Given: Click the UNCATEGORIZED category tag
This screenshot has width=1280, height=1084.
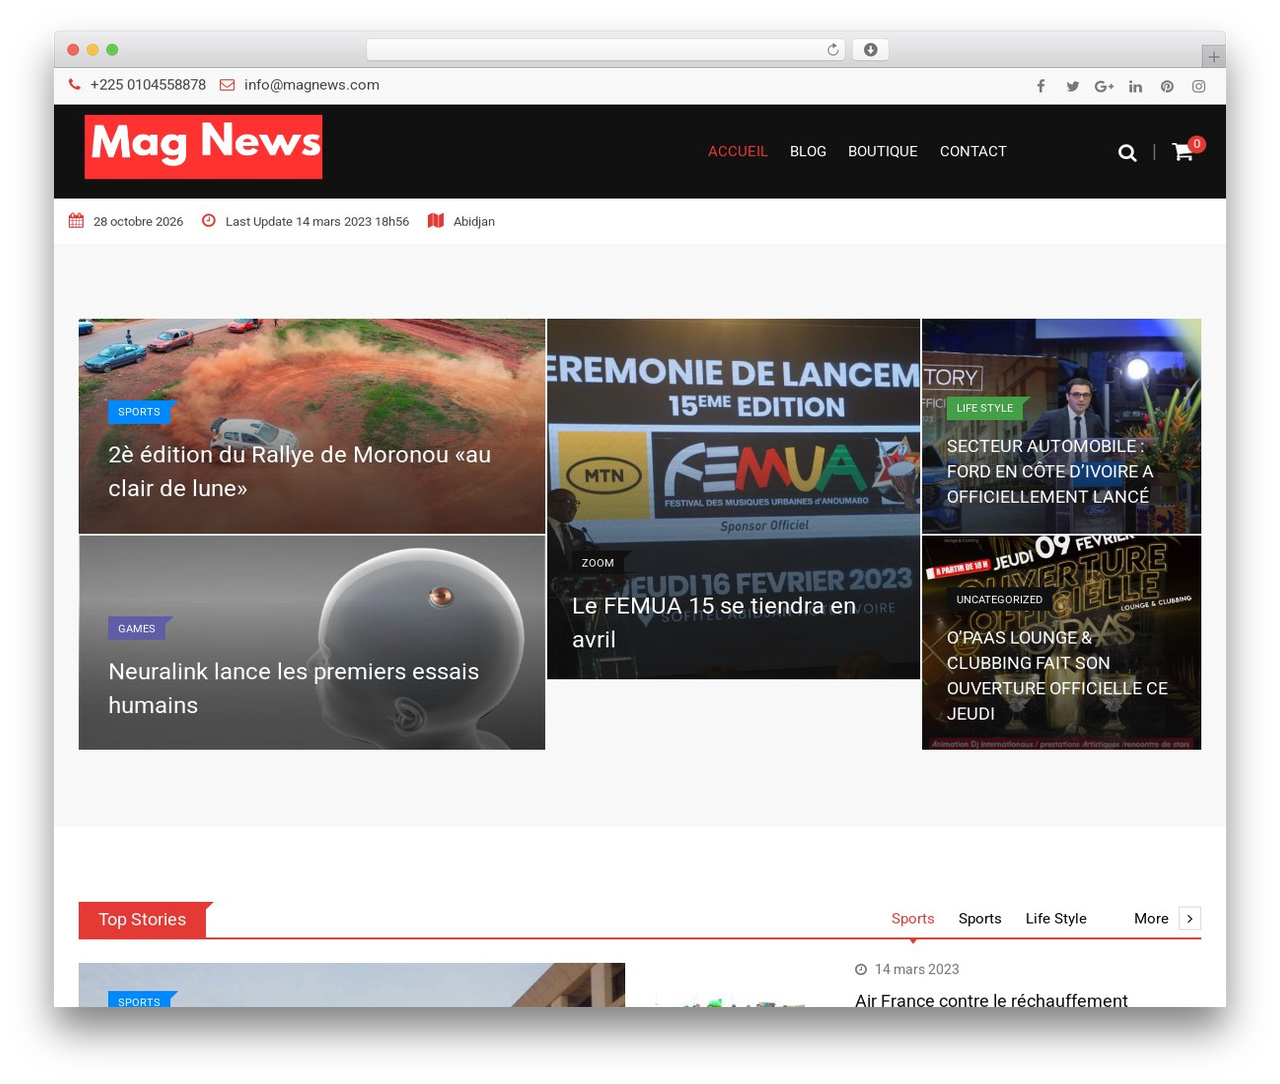Looking at the screenshot, I should (999, 600).
